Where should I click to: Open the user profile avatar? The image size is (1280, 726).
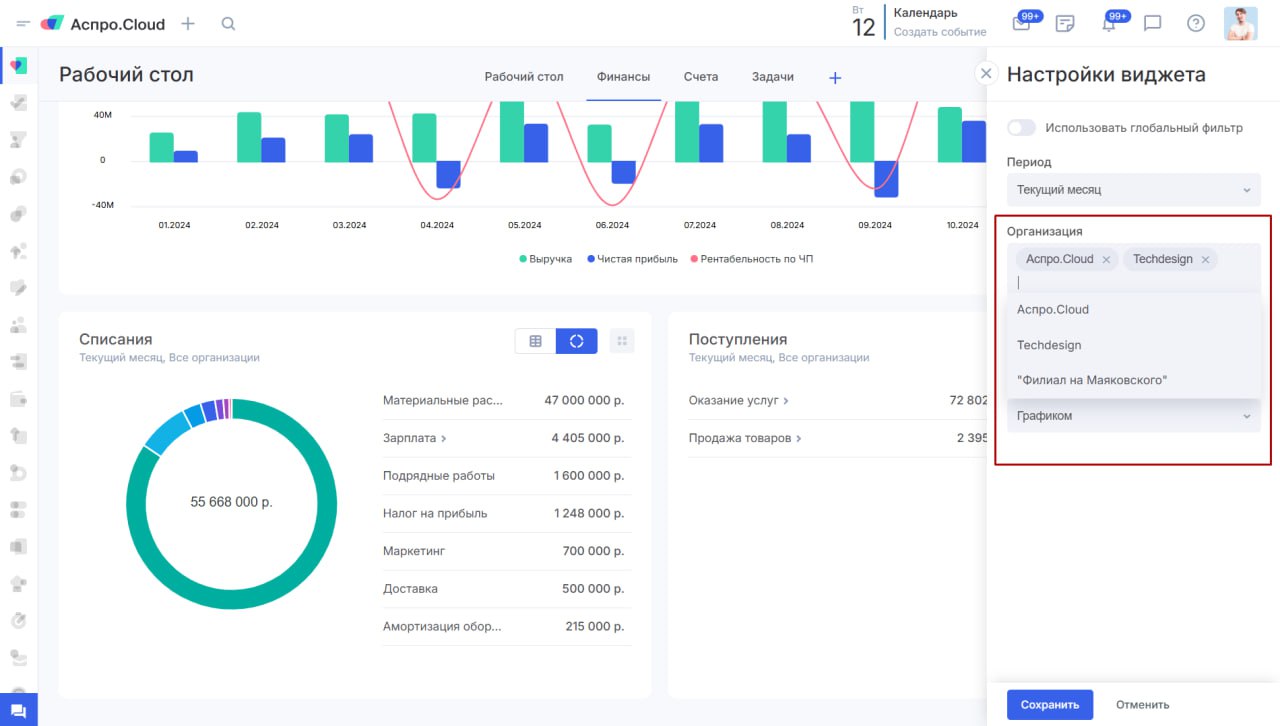[x=1241, y=24]
